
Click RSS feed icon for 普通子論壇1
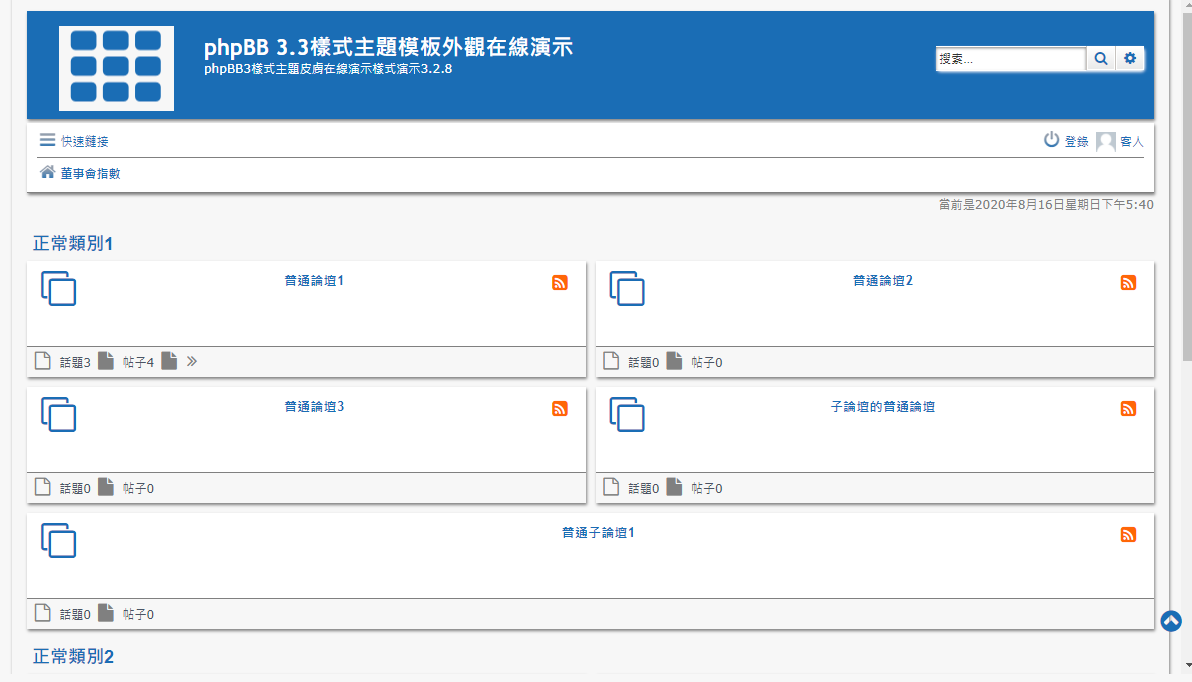tap(1128, 535)
